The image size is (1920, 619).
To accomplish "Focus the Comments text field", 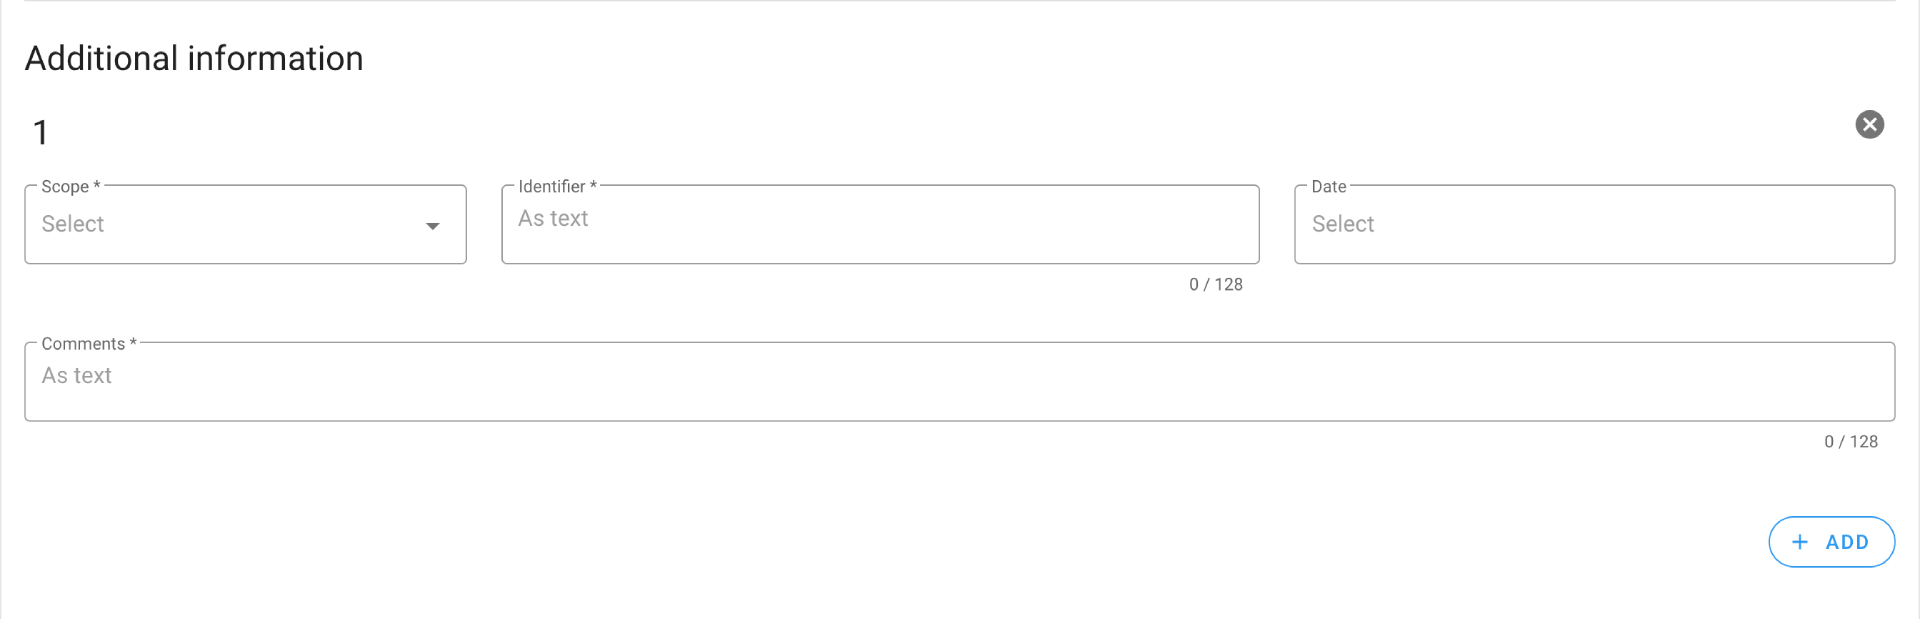I will (x=960, y=381).
